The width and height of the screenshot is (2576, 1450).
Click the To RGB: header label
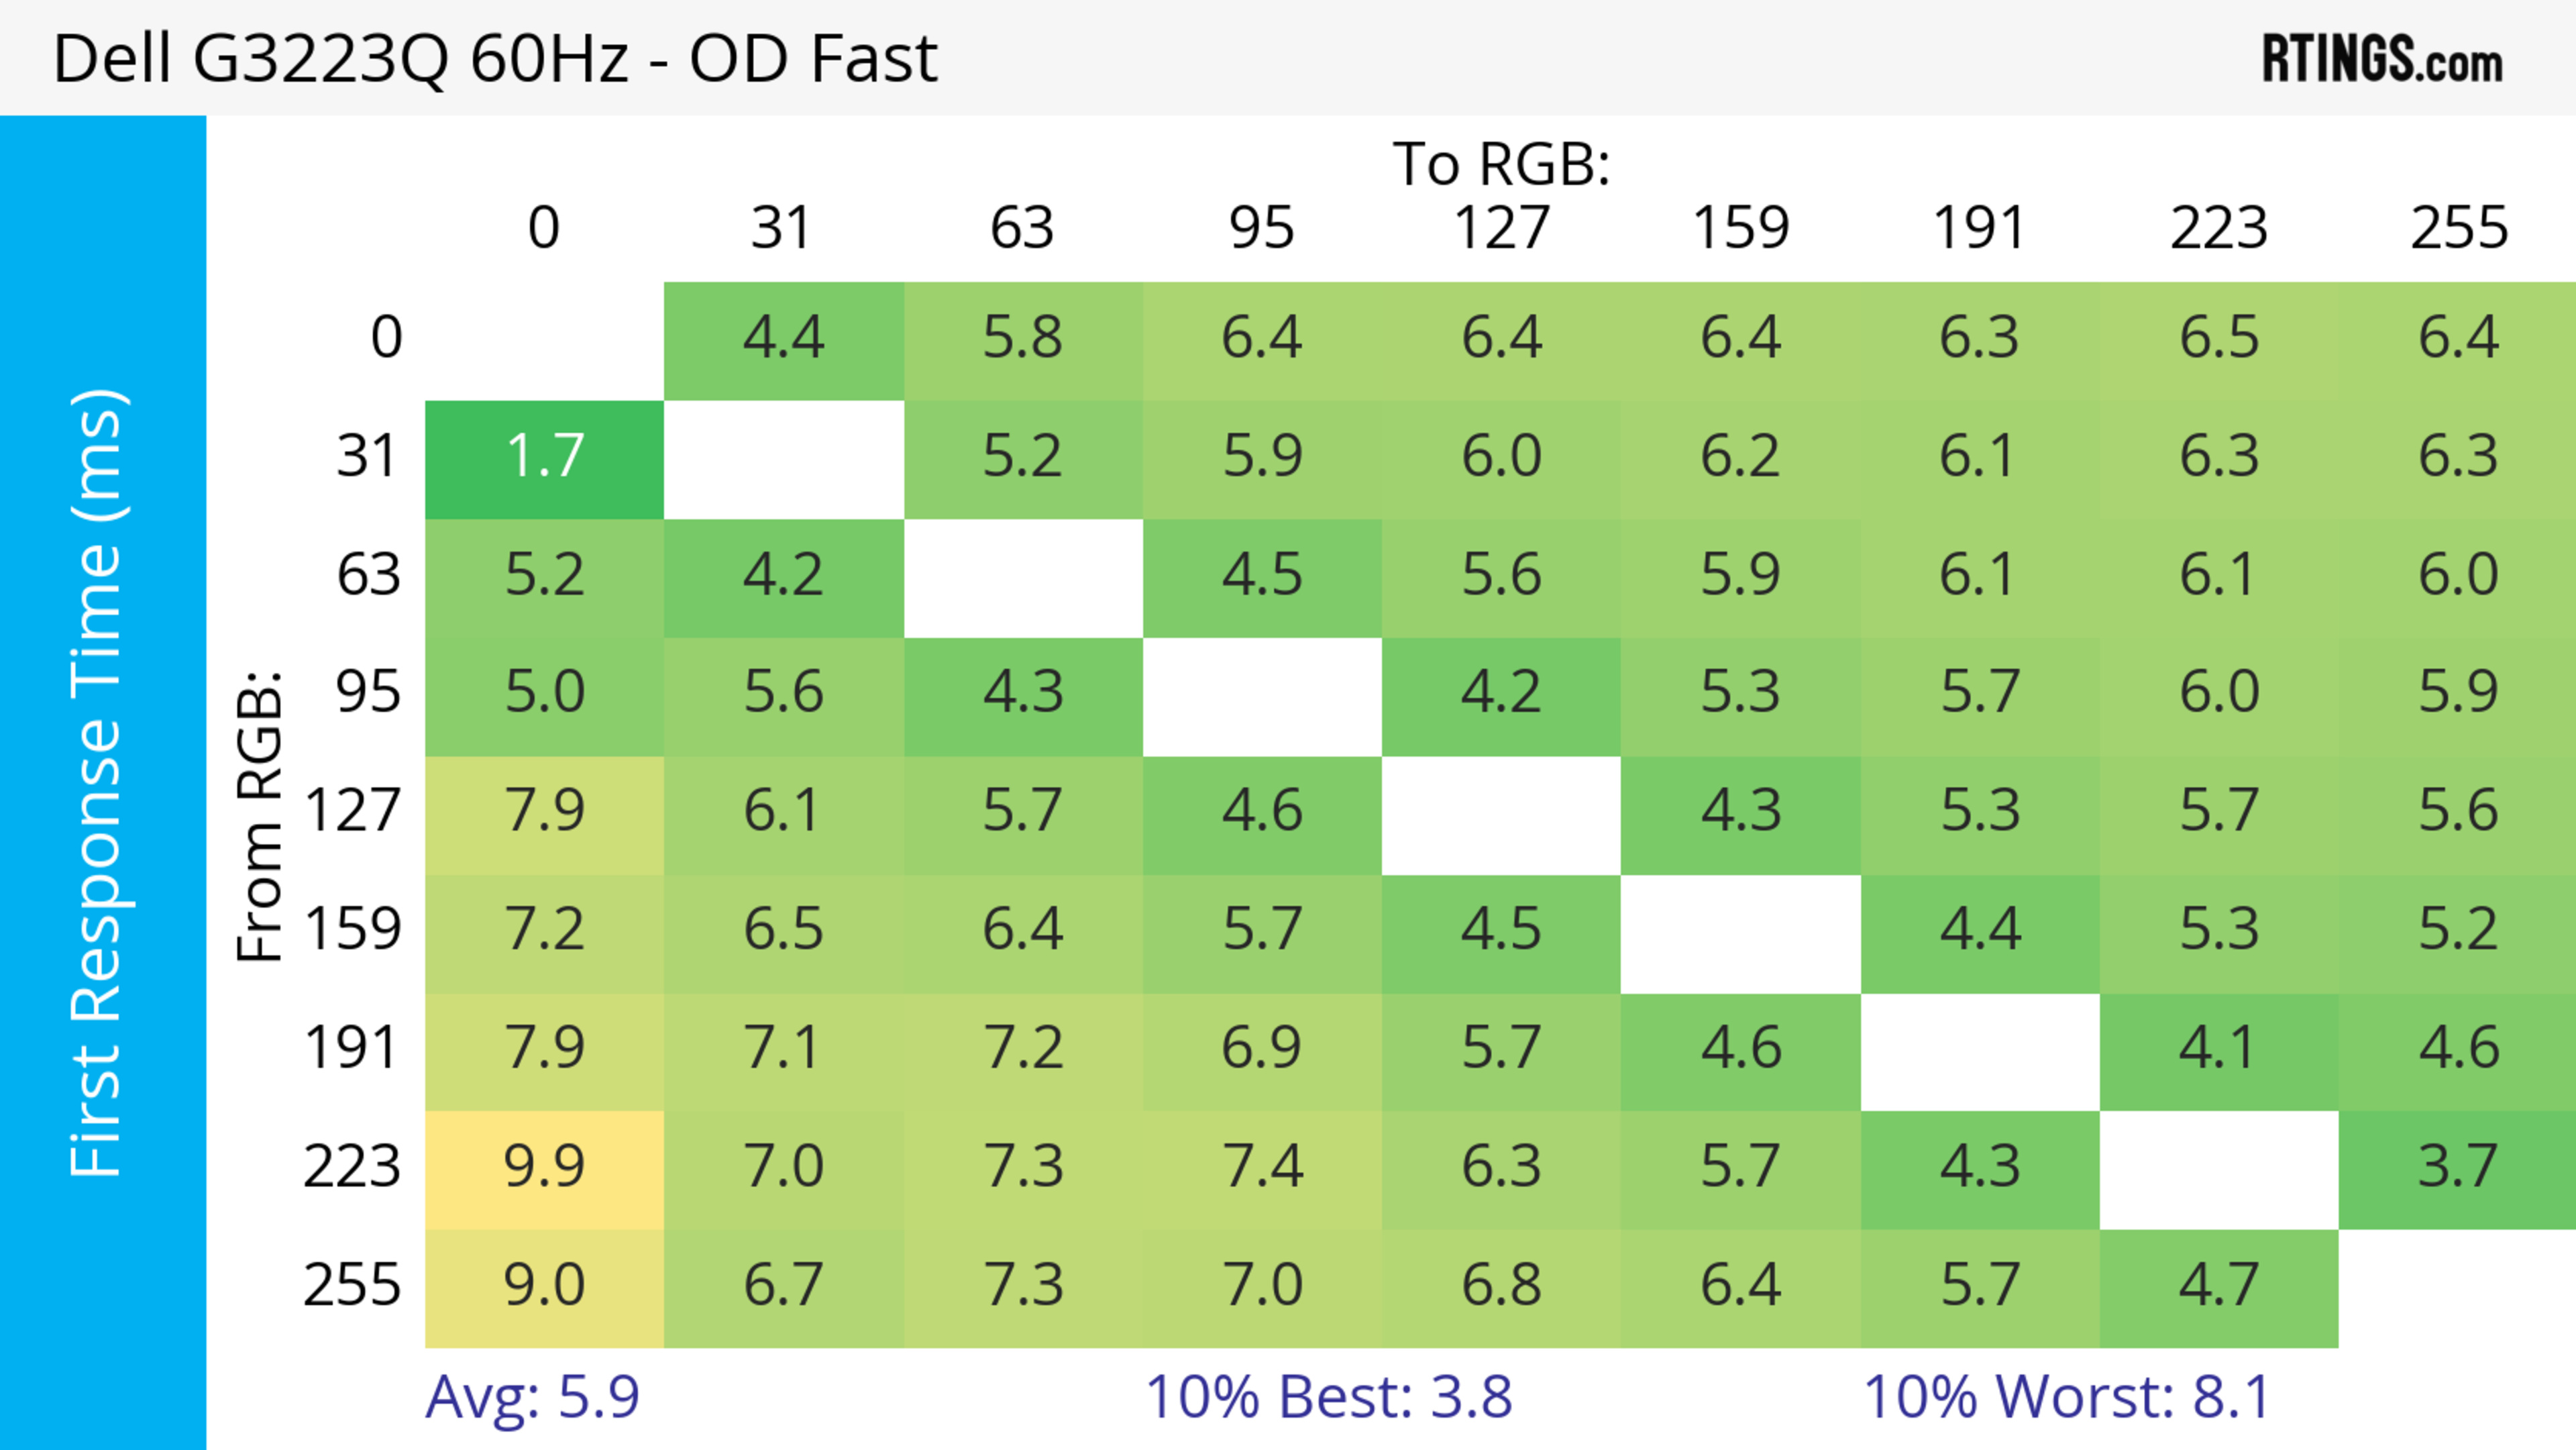pyautogui.click(x=1501, y=164)
